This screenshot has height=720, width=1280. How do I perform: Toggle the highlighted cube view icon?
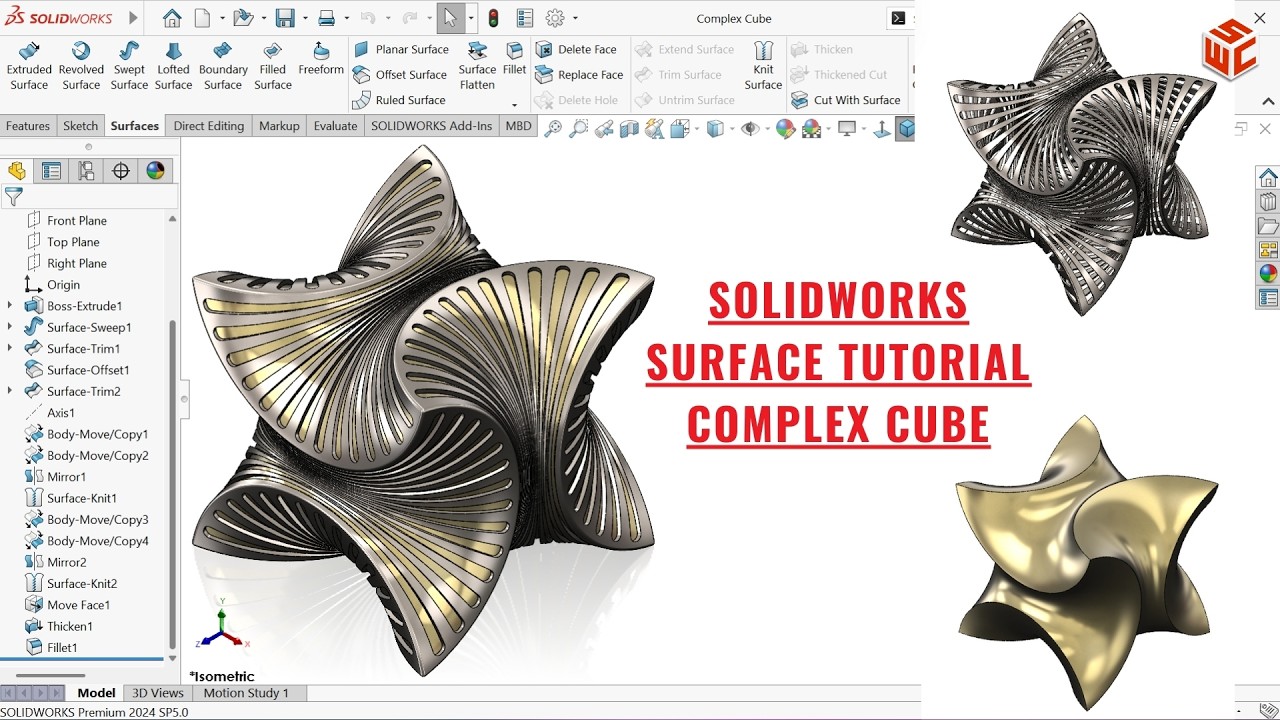coord(906,128)
